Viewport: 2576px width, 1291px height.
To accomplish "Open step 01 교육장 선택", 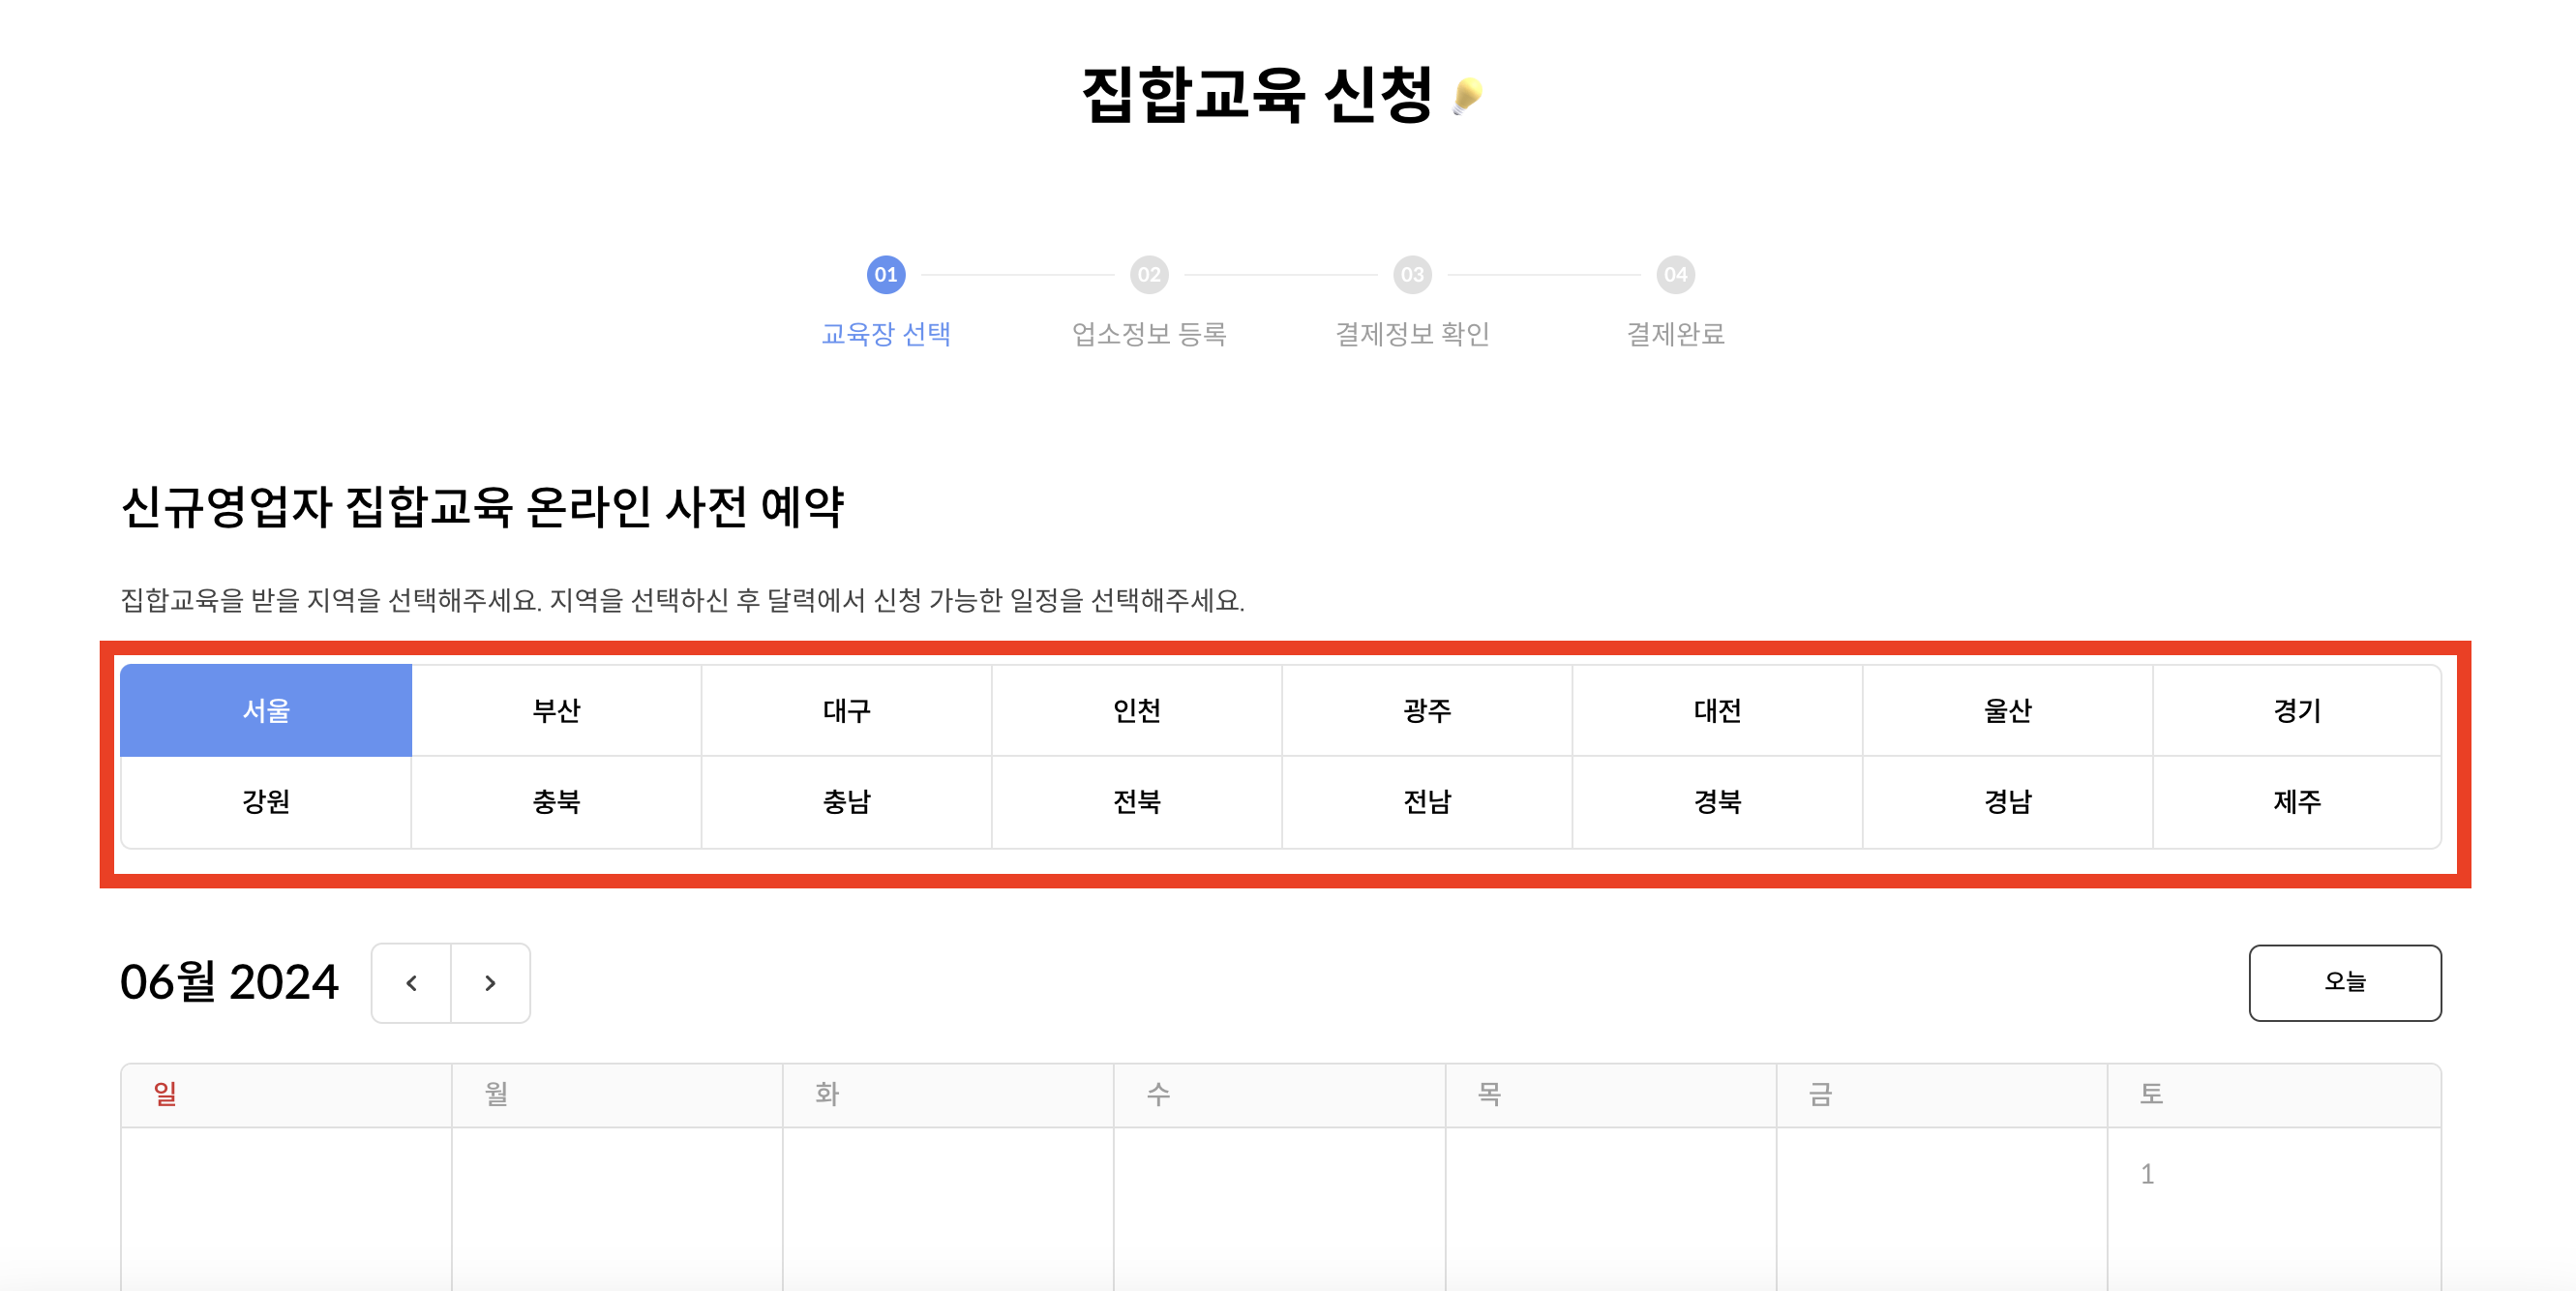I will [x=885, y=275].
